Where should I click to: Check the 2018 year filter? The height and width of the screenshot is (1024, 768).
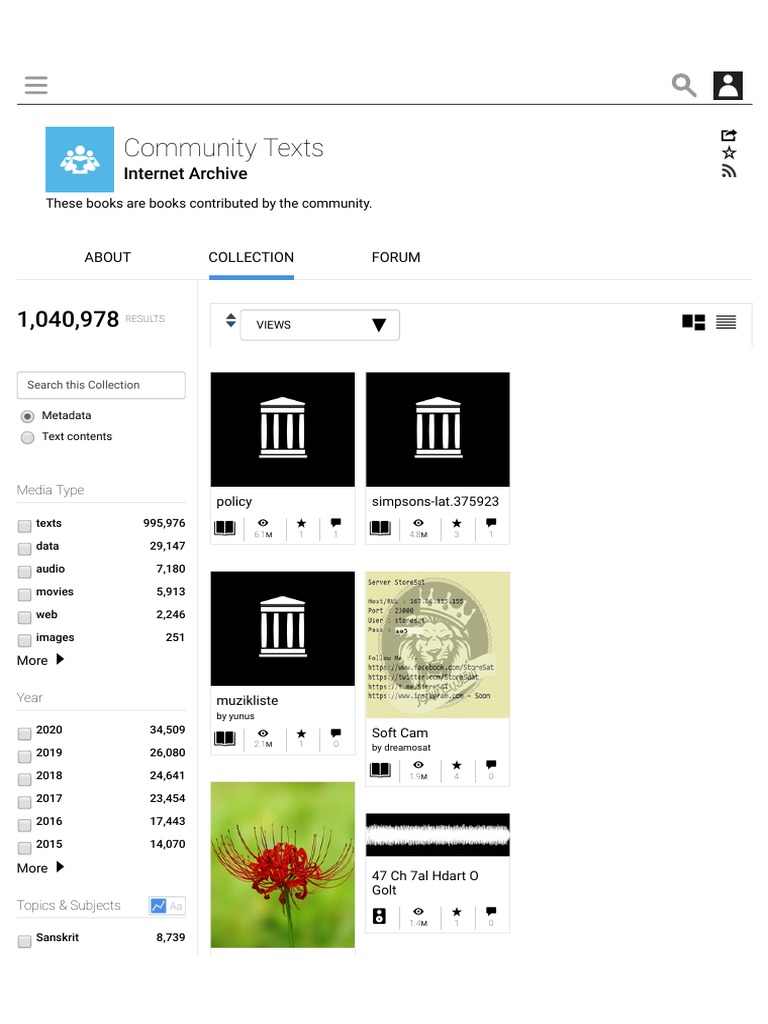pyautogui.click(x=24, y=779)
